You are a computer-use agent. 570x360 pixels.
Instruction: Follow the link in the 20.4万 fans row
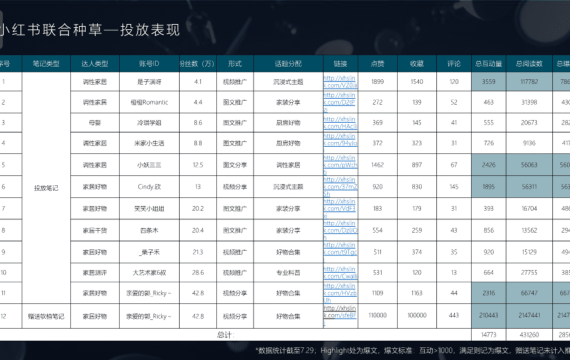pyautogui.click(x=340, y=230)
